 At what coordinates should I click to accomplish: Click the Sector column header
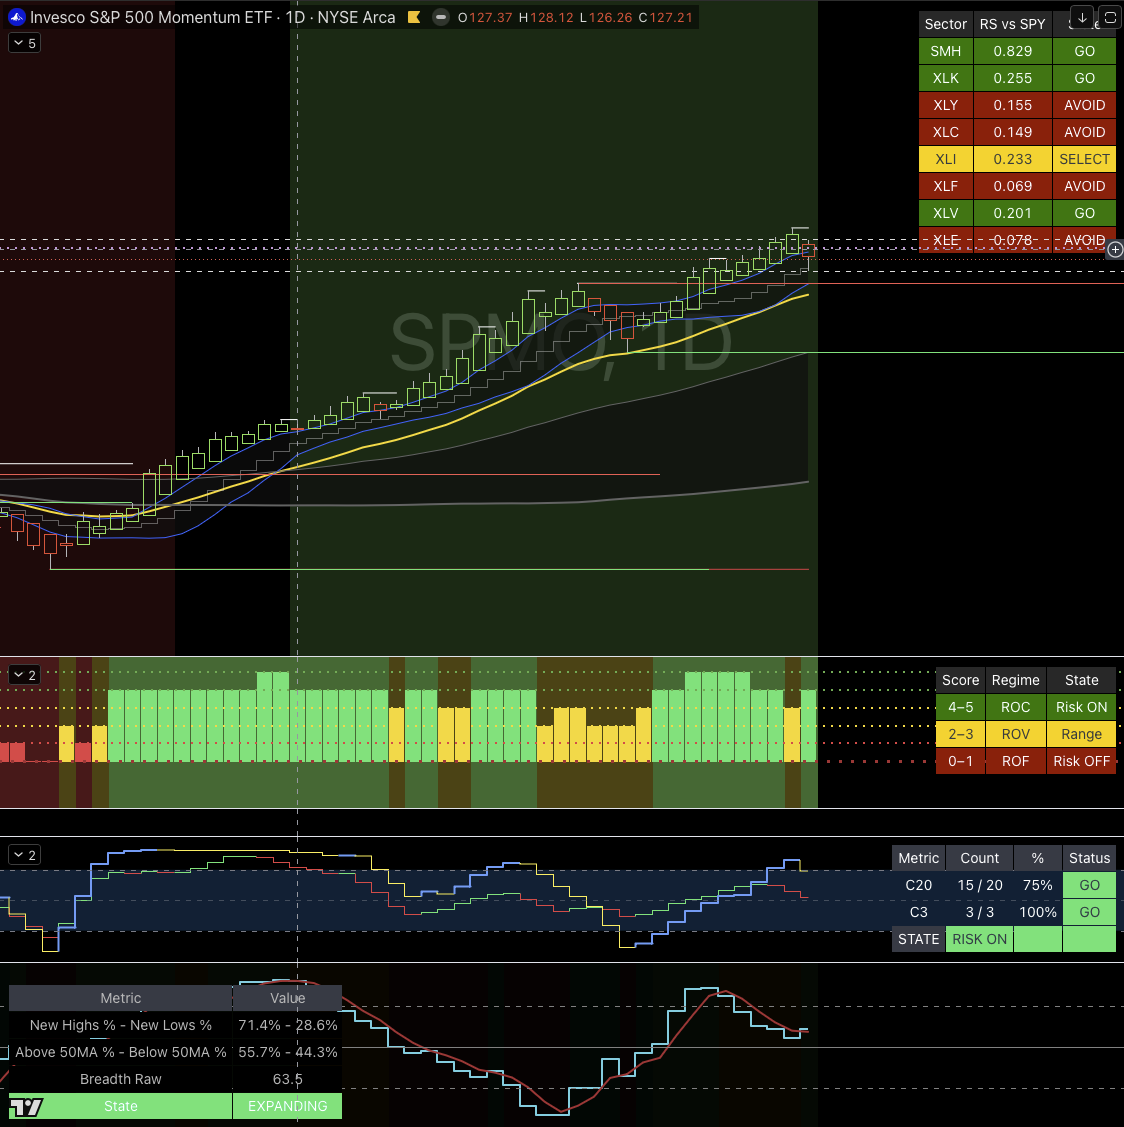(x=945, y=24)
